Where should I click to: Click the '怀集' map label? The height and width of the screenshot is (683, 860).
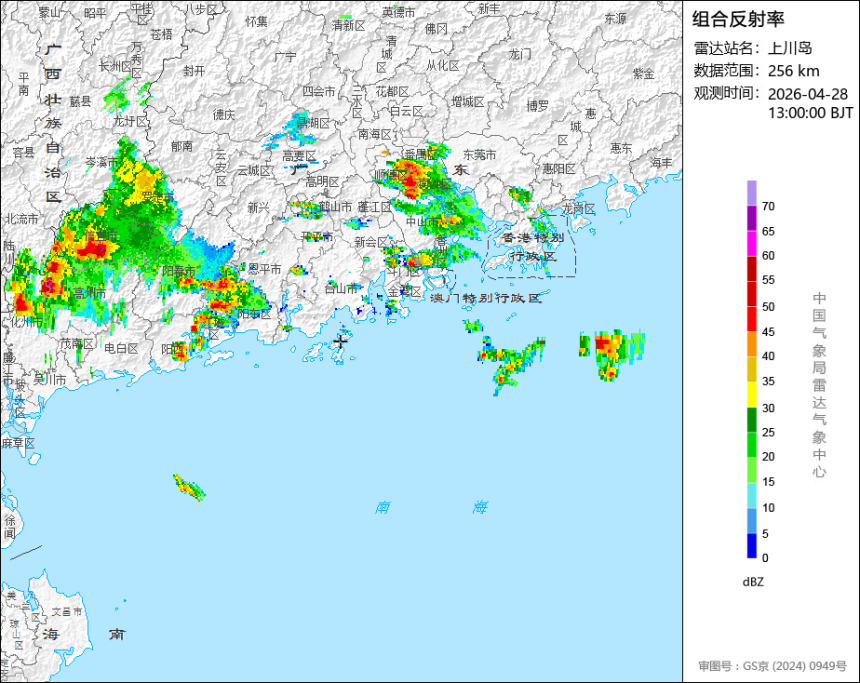click(256, 21)
